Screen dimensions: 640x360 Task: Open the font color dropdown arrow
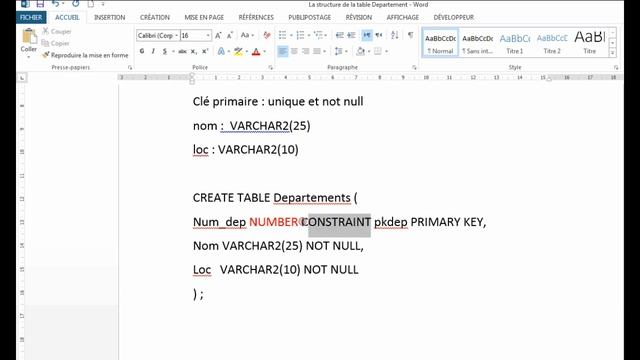[x=264, y=51]
